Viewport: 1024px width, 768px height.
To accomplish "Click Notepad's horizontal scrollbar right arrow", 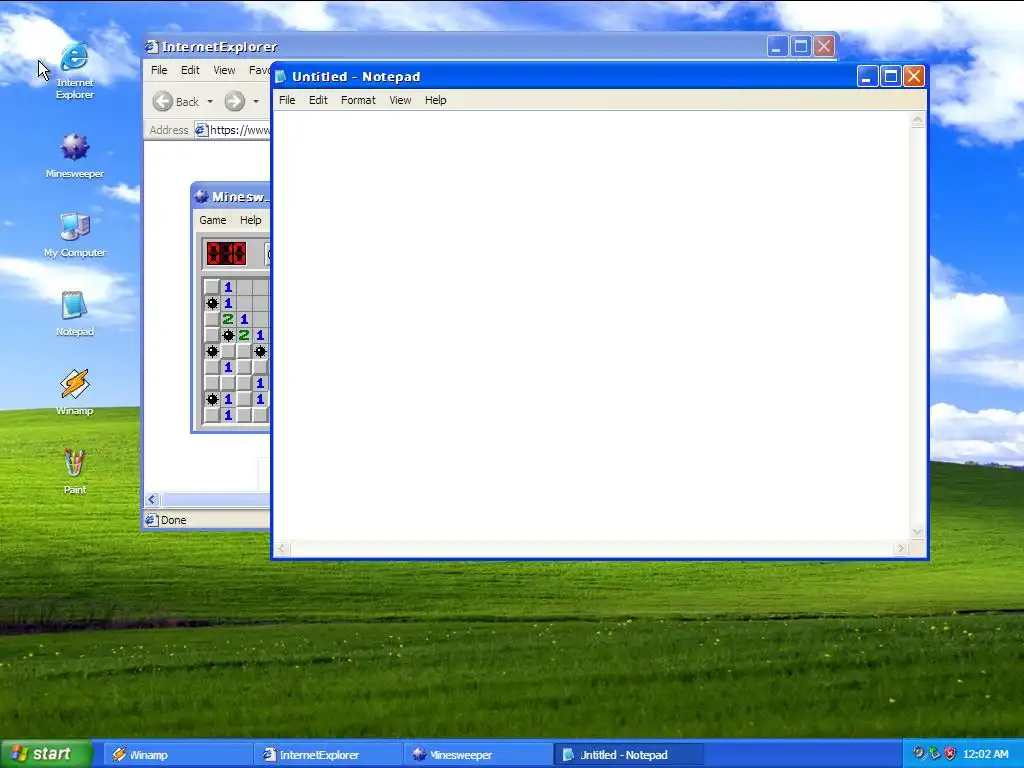I will pos(901,549).
